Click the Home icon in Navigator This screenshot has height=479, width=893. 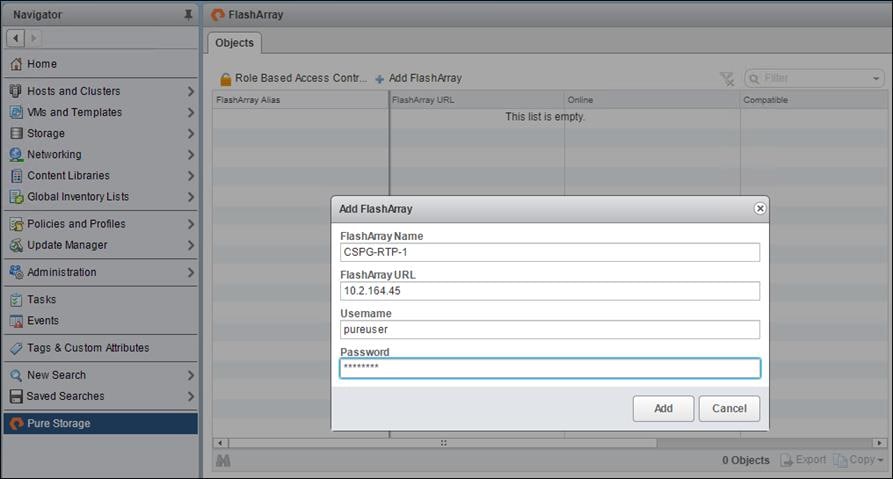click(17, 64)
